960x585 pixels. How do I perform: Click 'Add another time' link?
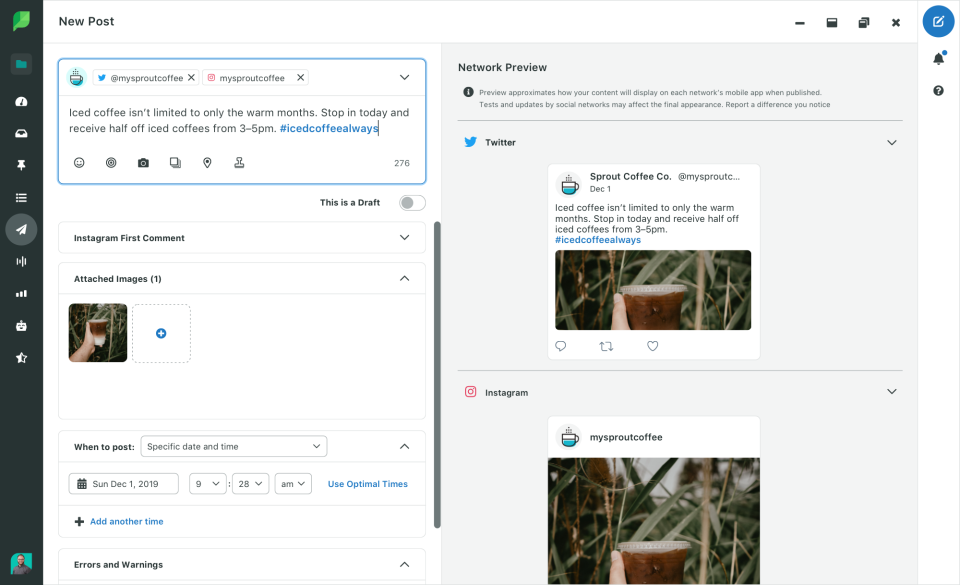128,521
